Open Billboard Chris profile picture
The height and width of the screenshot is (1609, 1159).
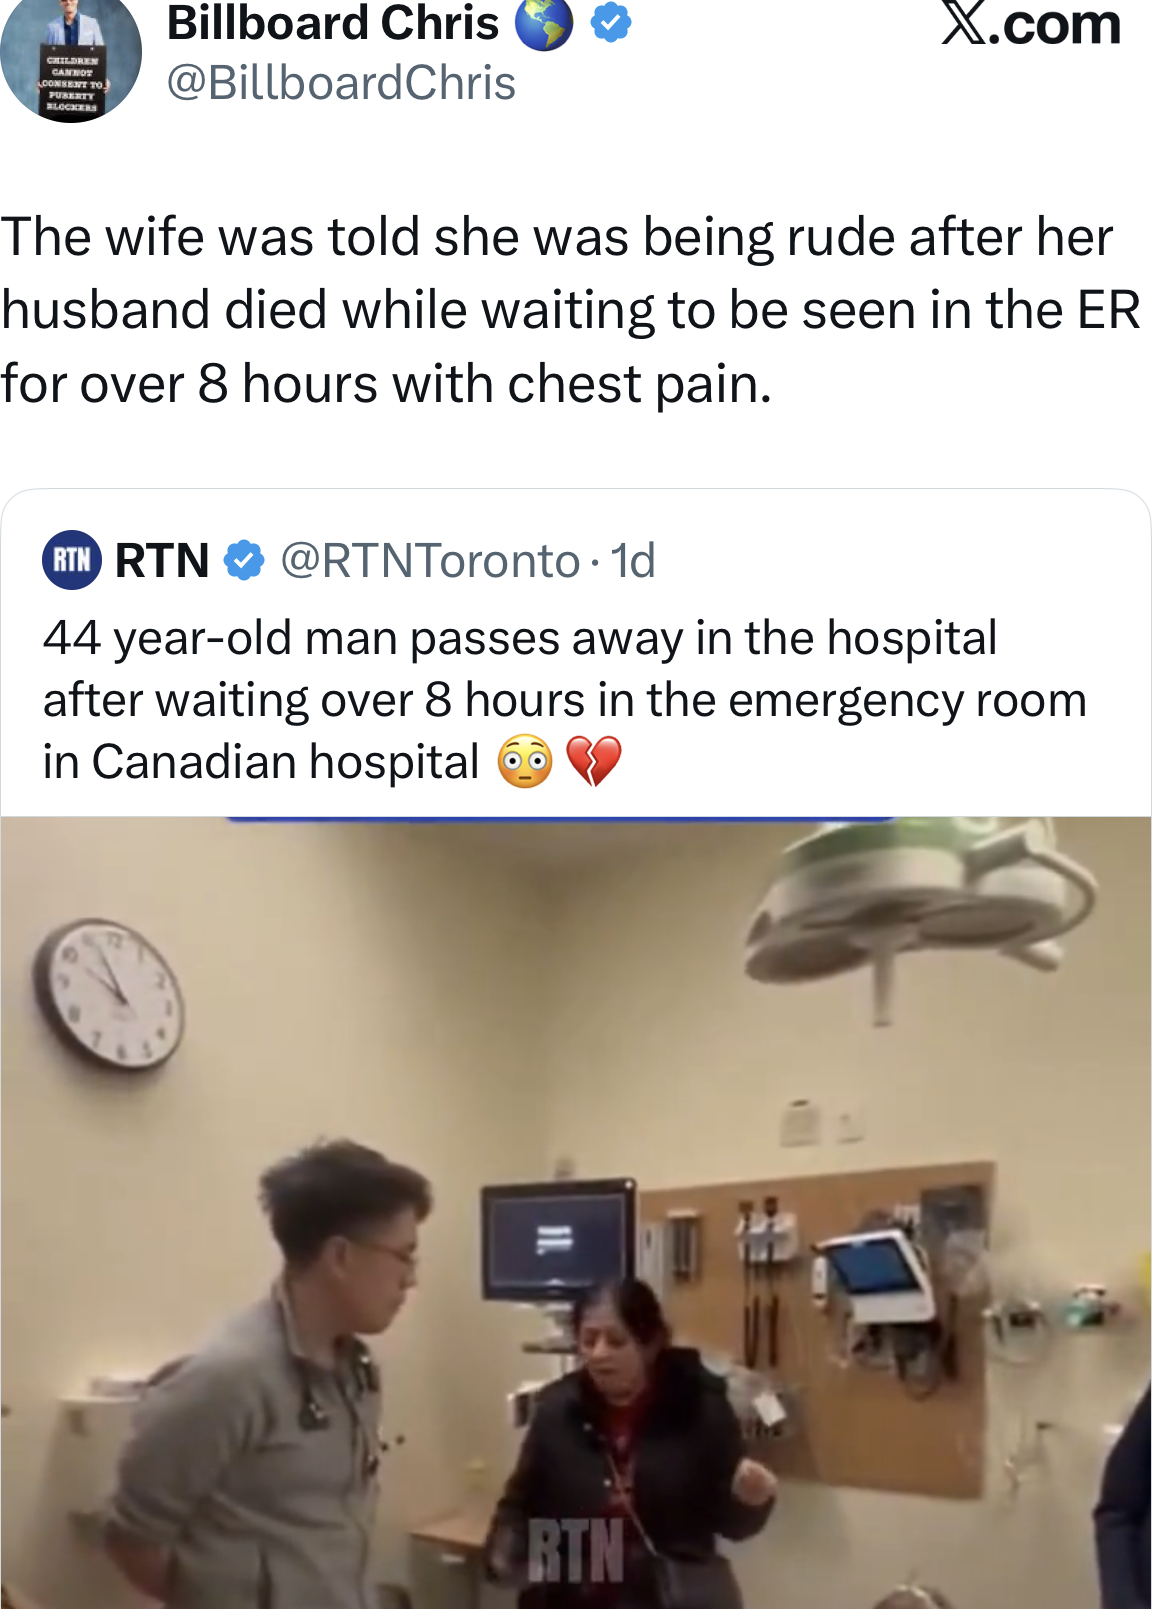click(70, 60)
